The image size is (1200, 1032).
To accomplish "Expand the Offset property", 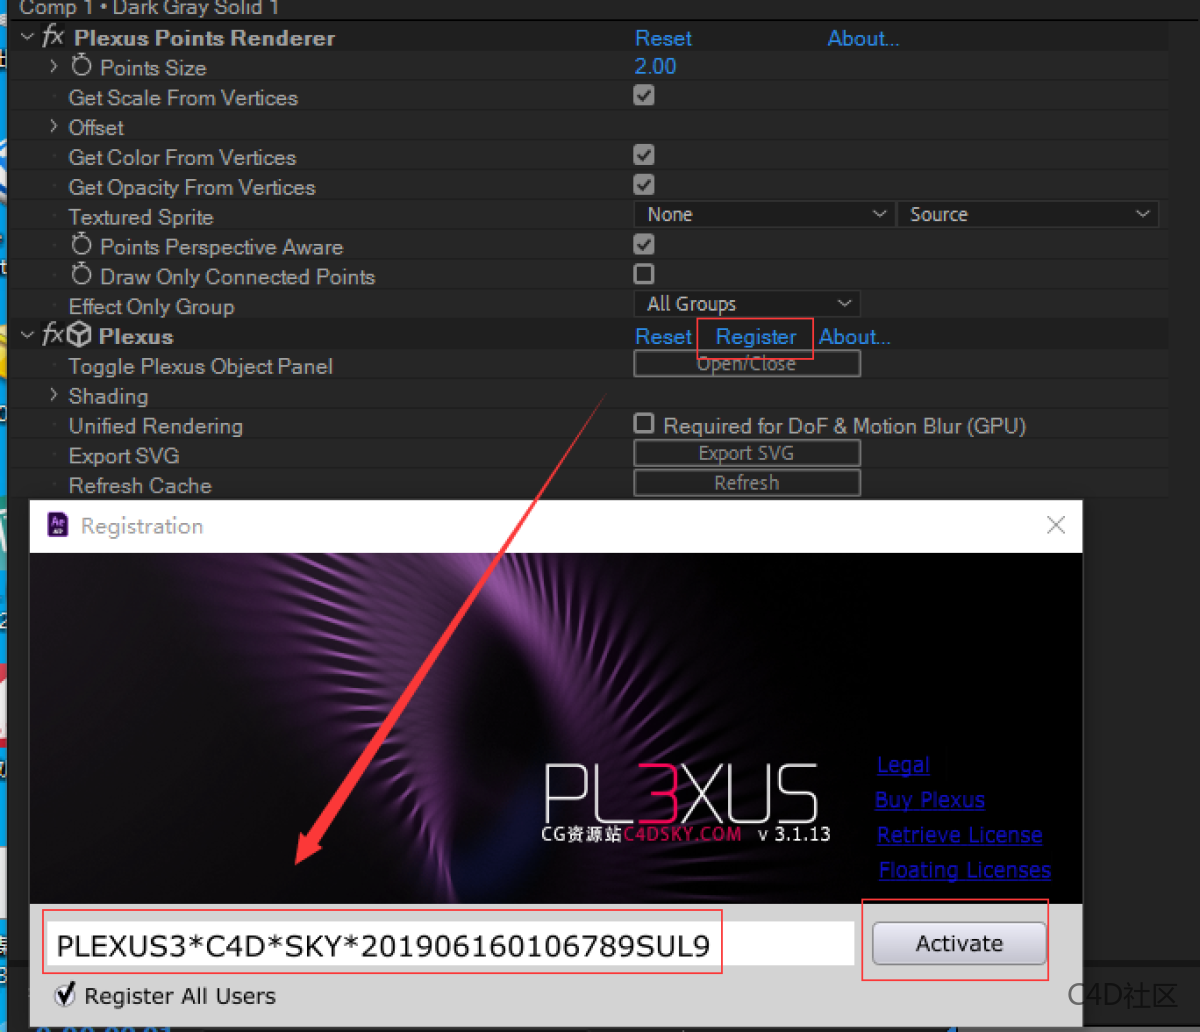I will pyautogui.click(x=53, y=127).
